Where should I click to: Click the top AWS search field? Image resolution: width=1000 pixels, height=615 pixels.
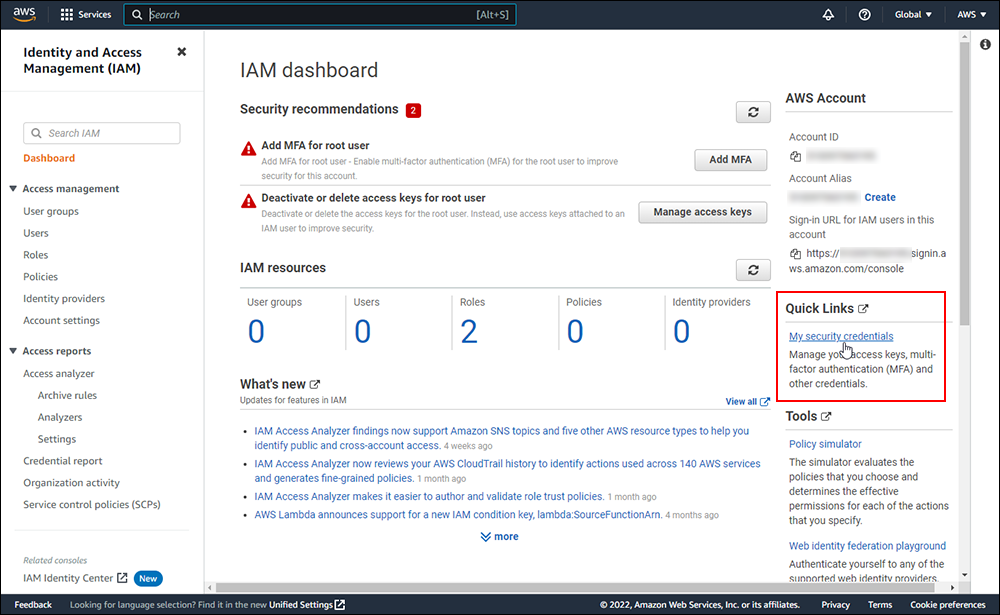pyautogui.click(x=320, y=15)
